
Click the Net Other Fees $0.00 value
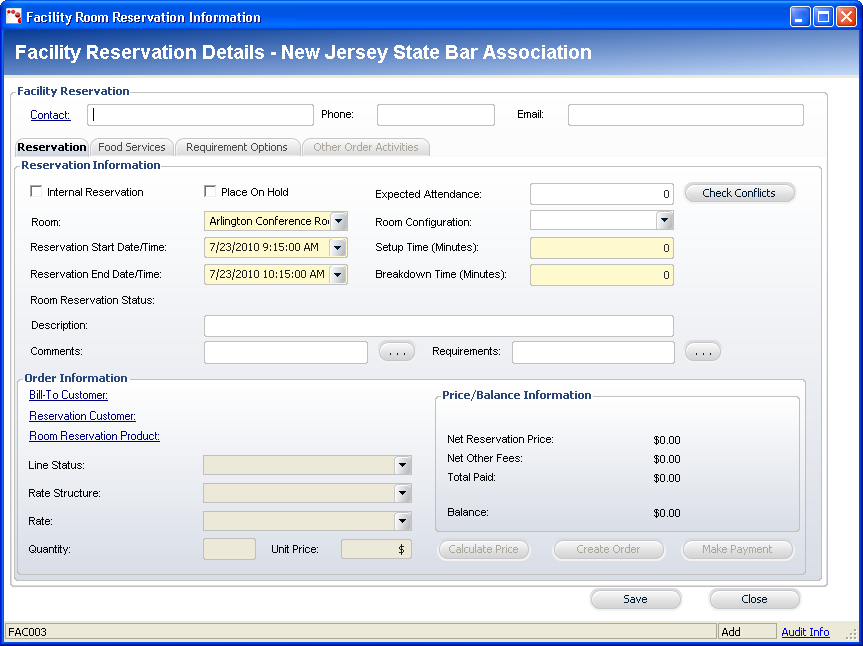(x=667, y=459)
